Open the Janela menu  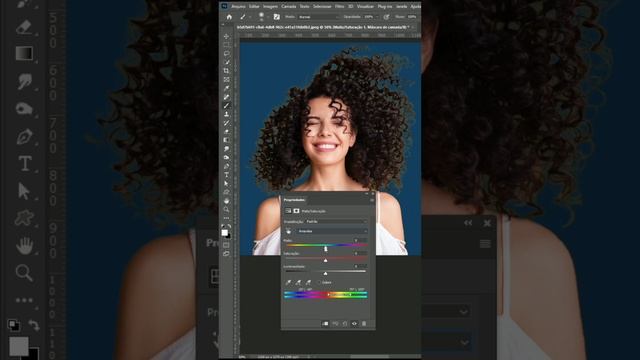pyautogui.click(x=402, y=7)
